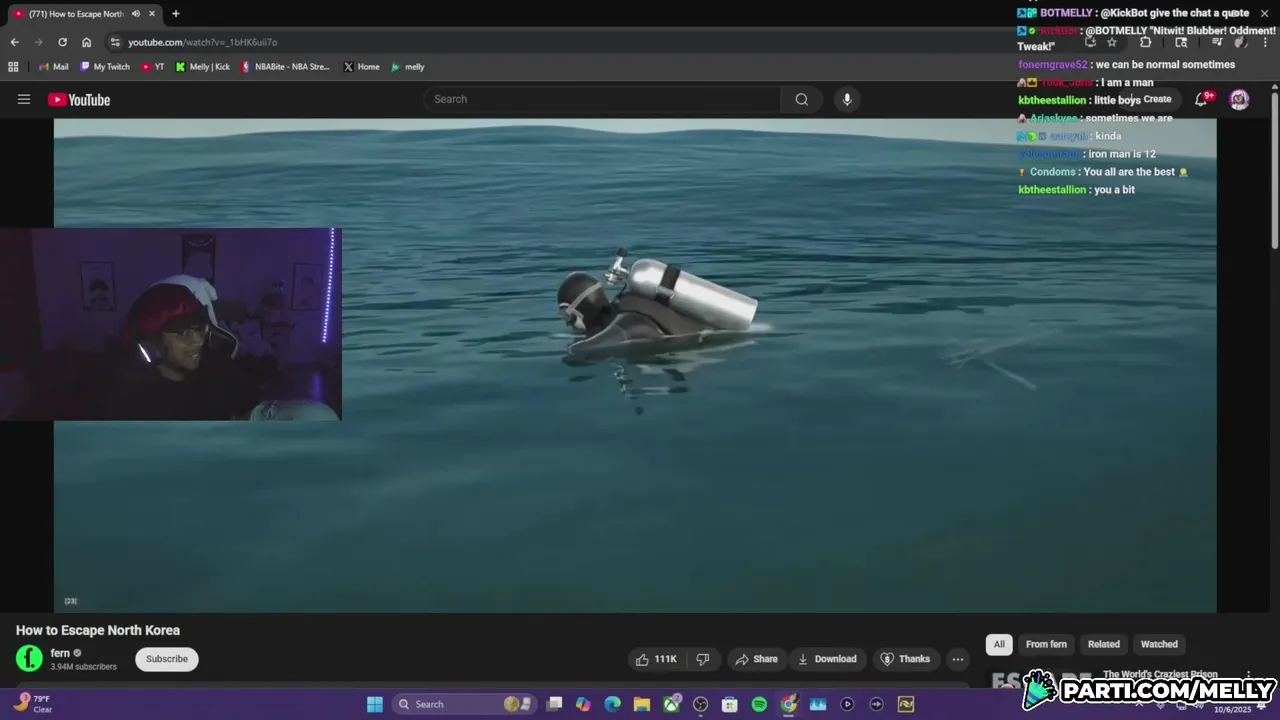The width and height of the screenshot is (1280, 720).
Task: Focus the YouTube search field
Action: point(602,99)
